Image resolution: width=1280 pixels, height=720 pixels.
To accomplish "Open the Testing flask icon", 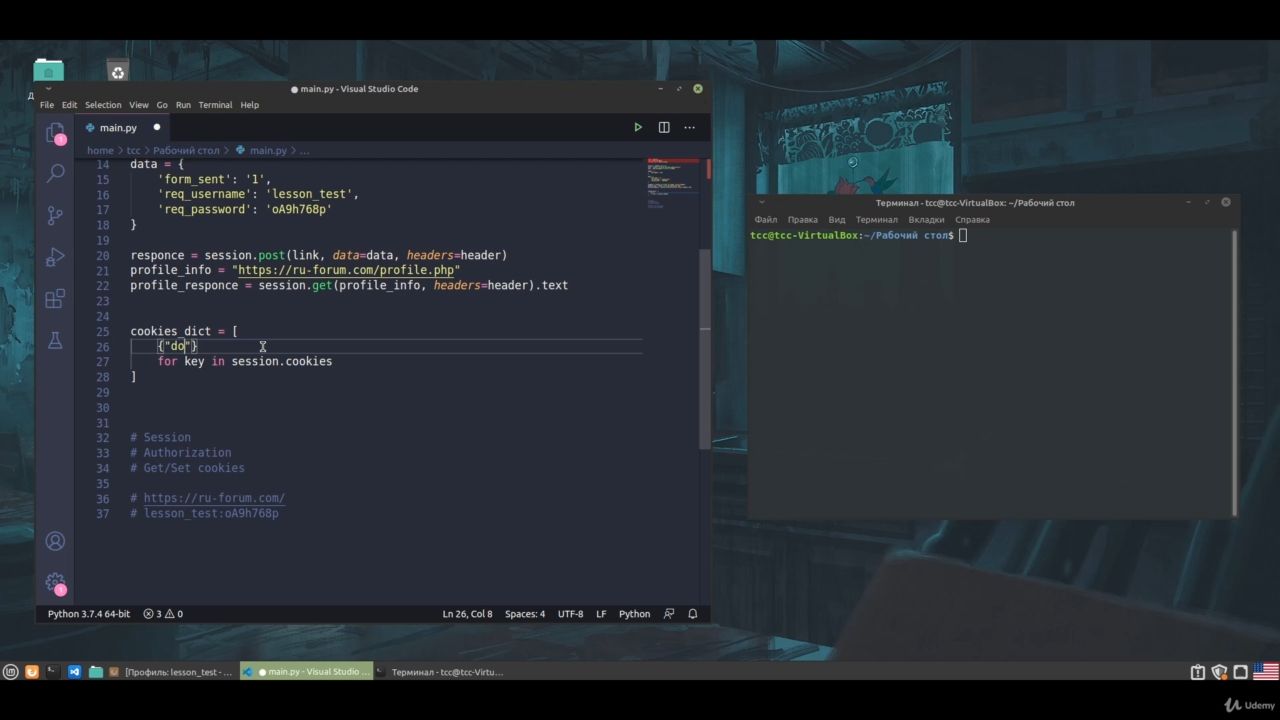I will 55,341.
